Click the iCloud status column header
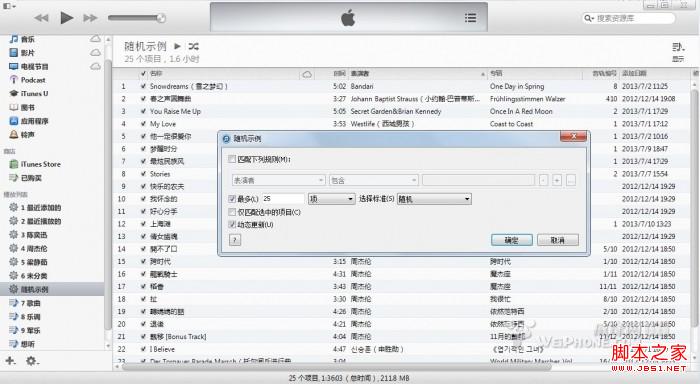The width and height of the screenshot is (700, 384). point(307,74)
